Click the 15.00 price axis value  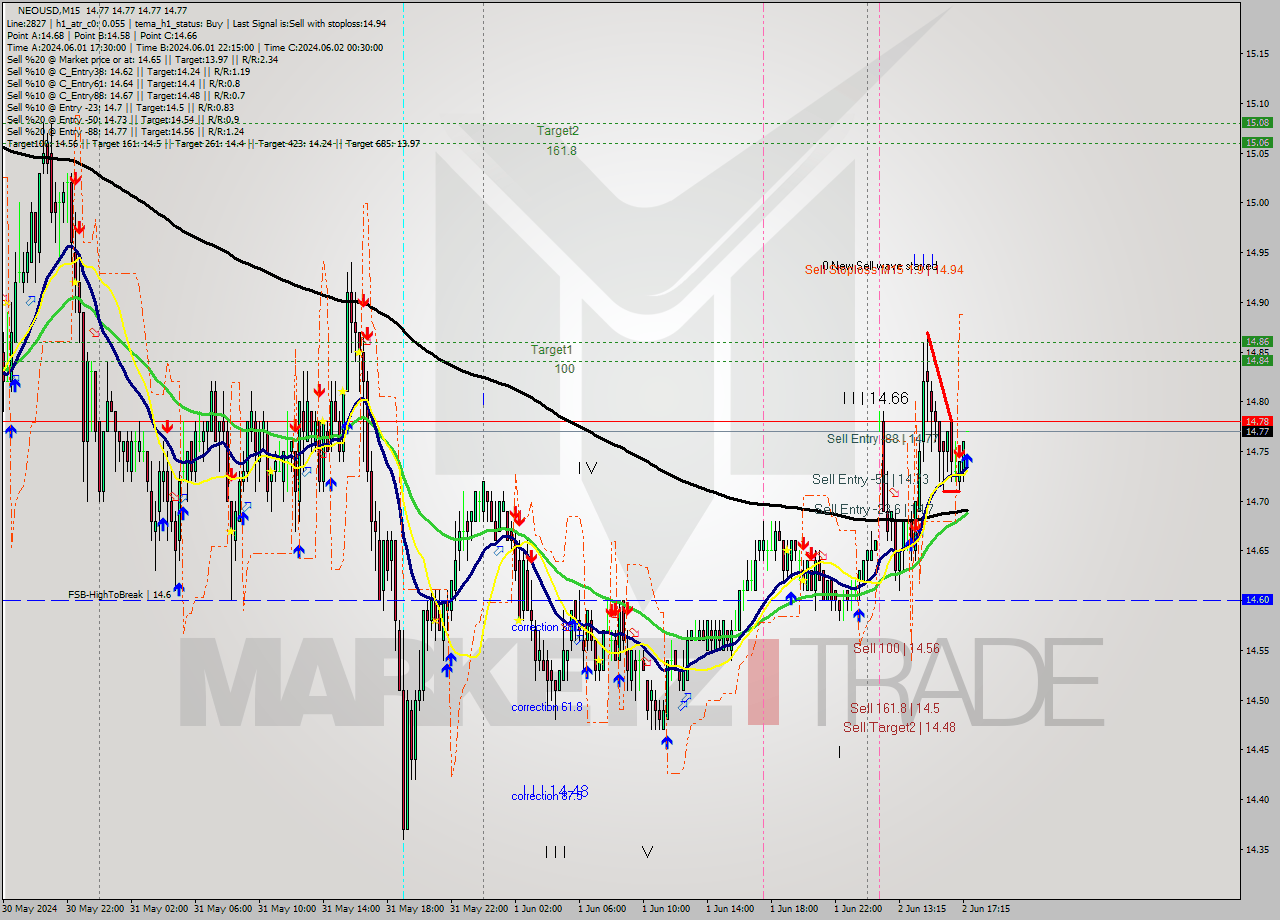point(1256,202)
